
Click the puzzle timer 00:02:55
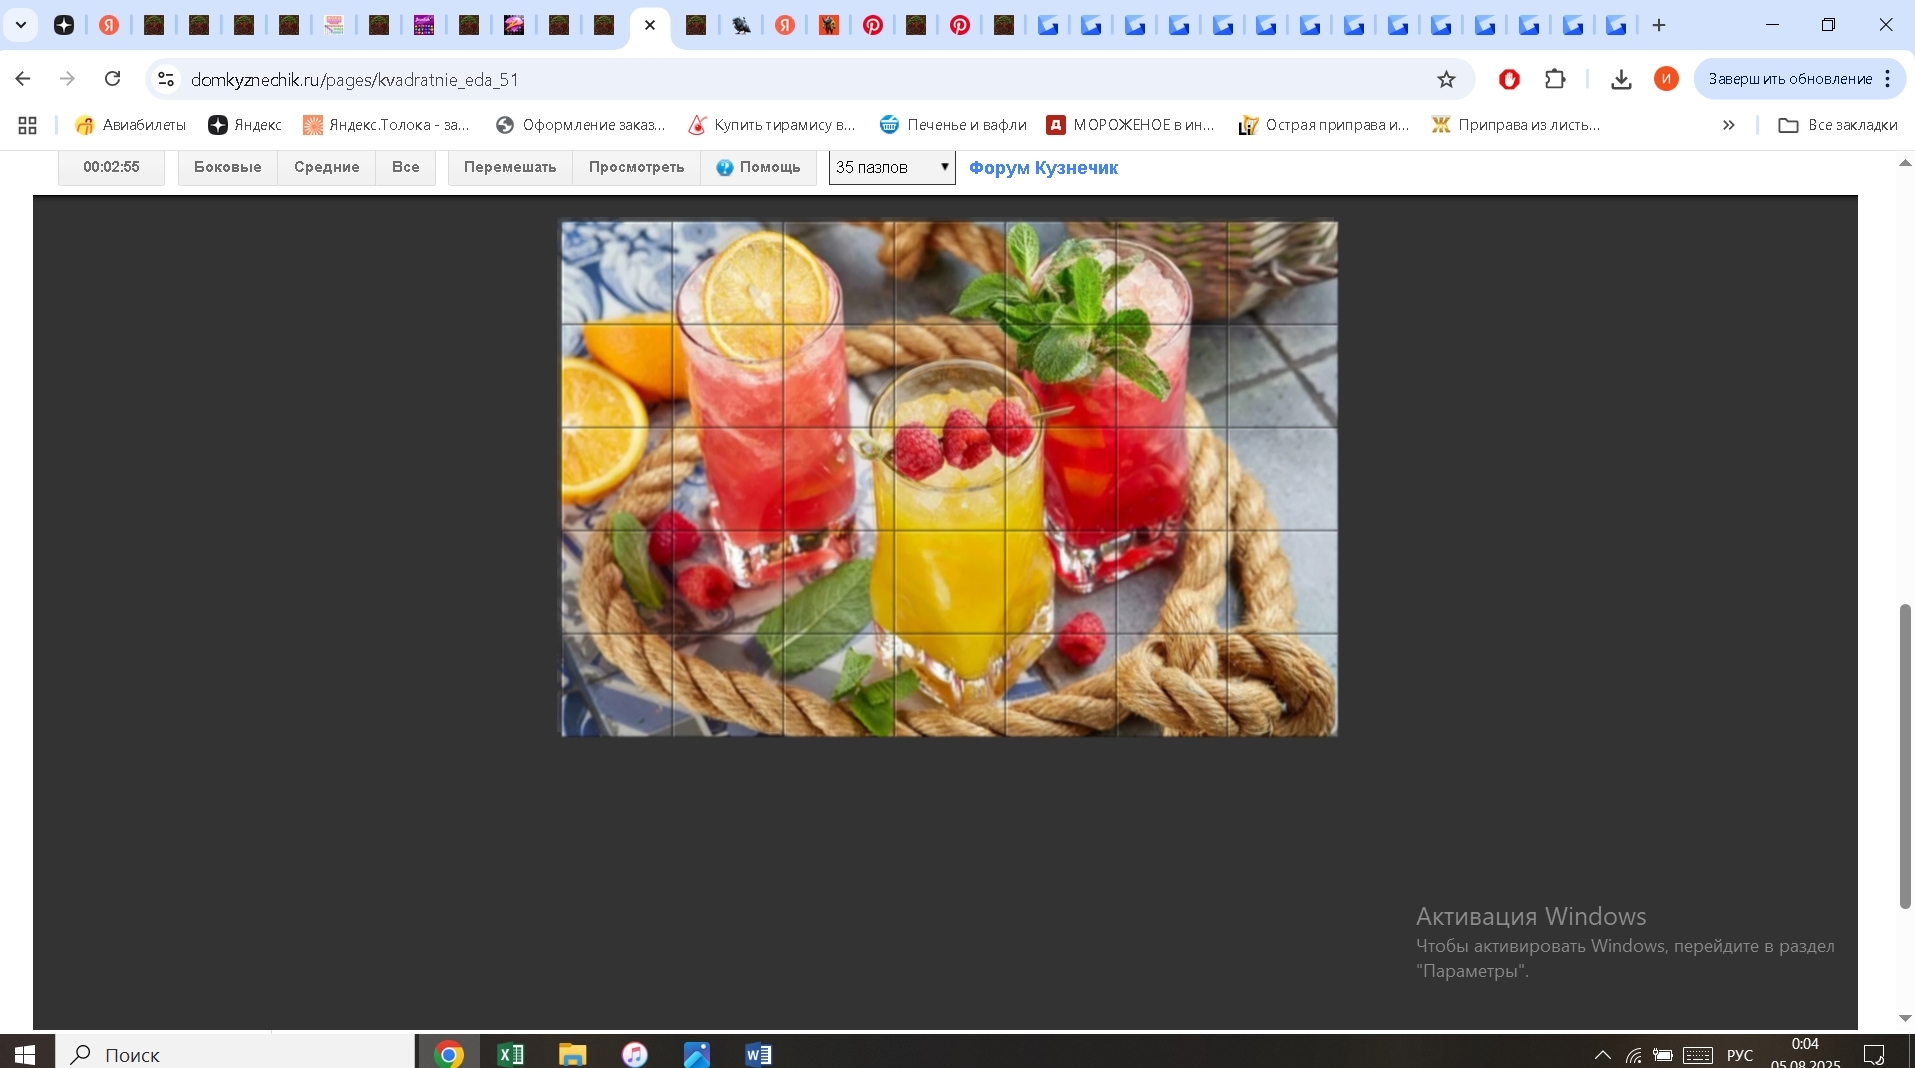tap(111, 167)
